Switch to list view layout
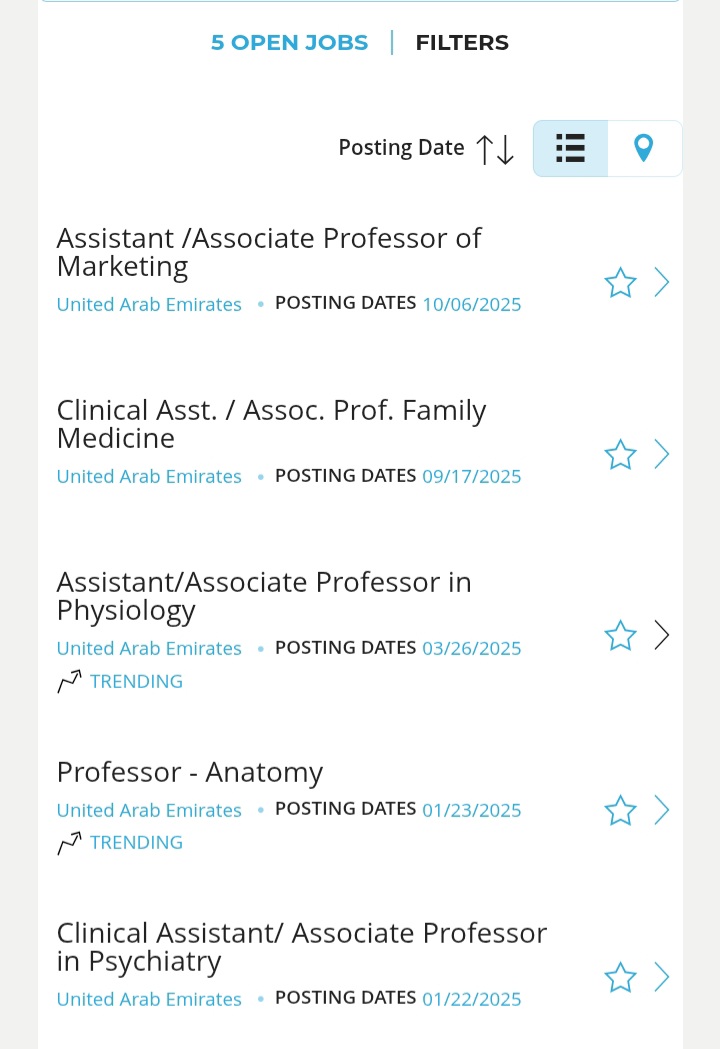This screenshot has height=1049, width=720. click(570, 148)
